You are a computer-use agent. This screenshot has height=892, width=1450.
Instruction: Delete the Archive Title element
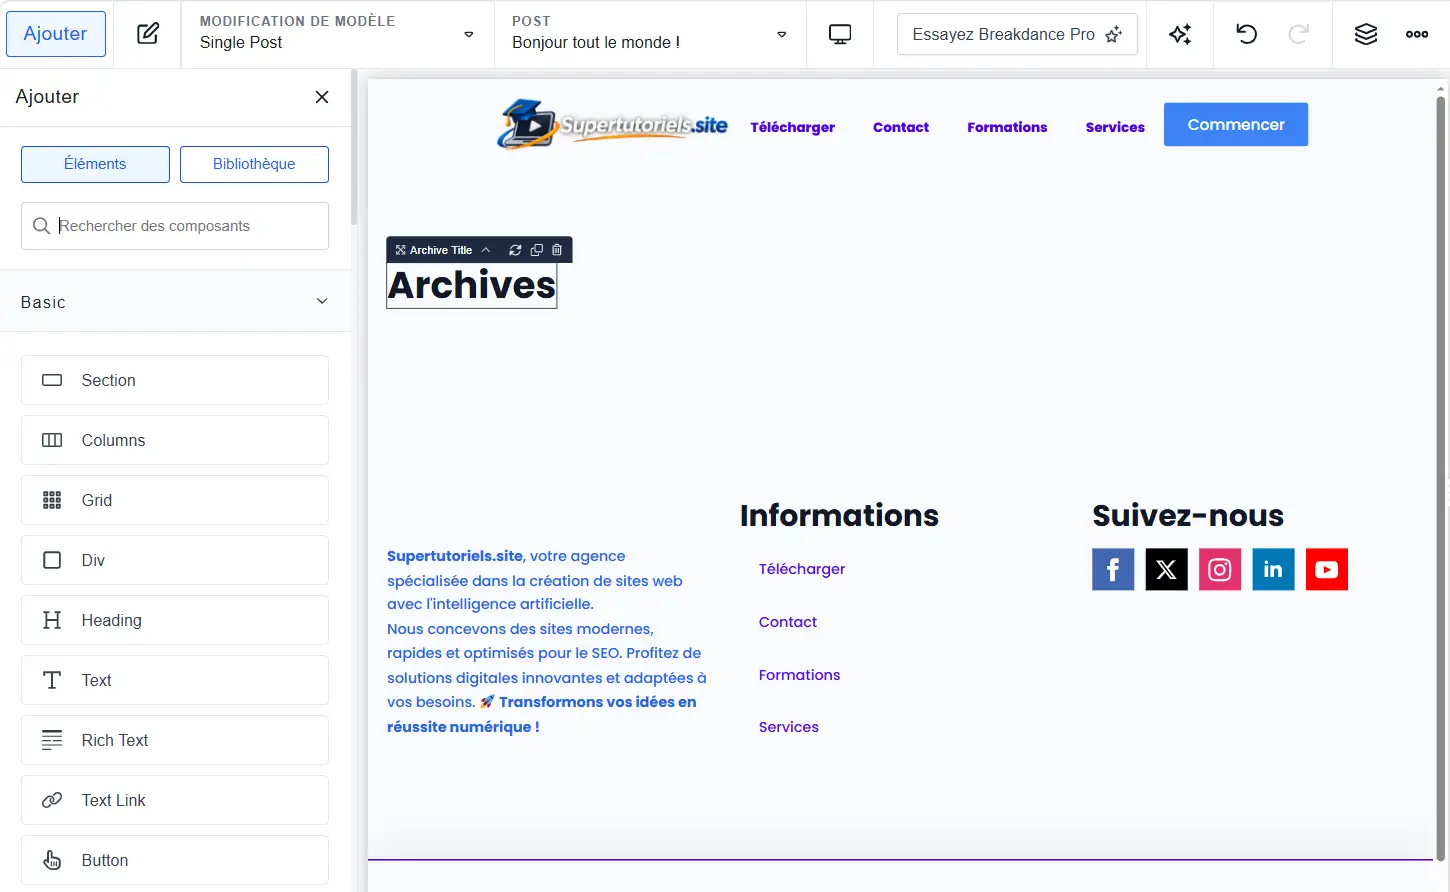[x=557, y=250]
